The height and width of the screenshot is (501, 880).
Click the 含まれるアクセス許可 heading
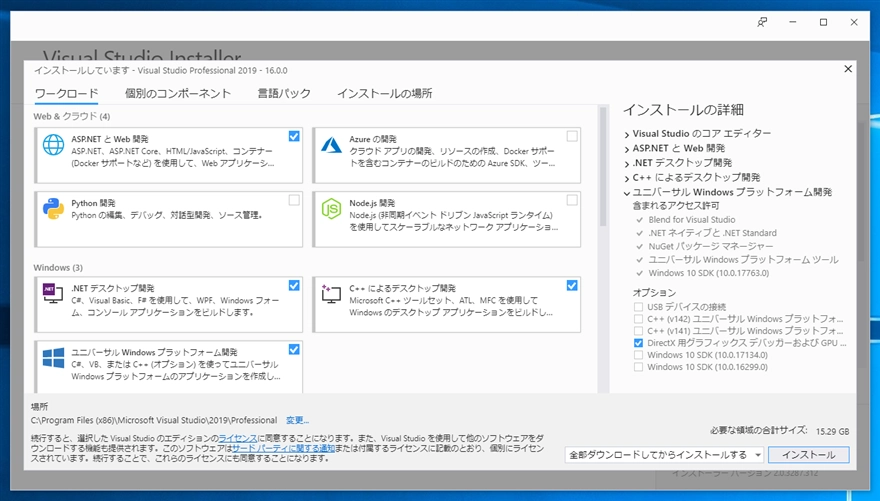point(676,206)
